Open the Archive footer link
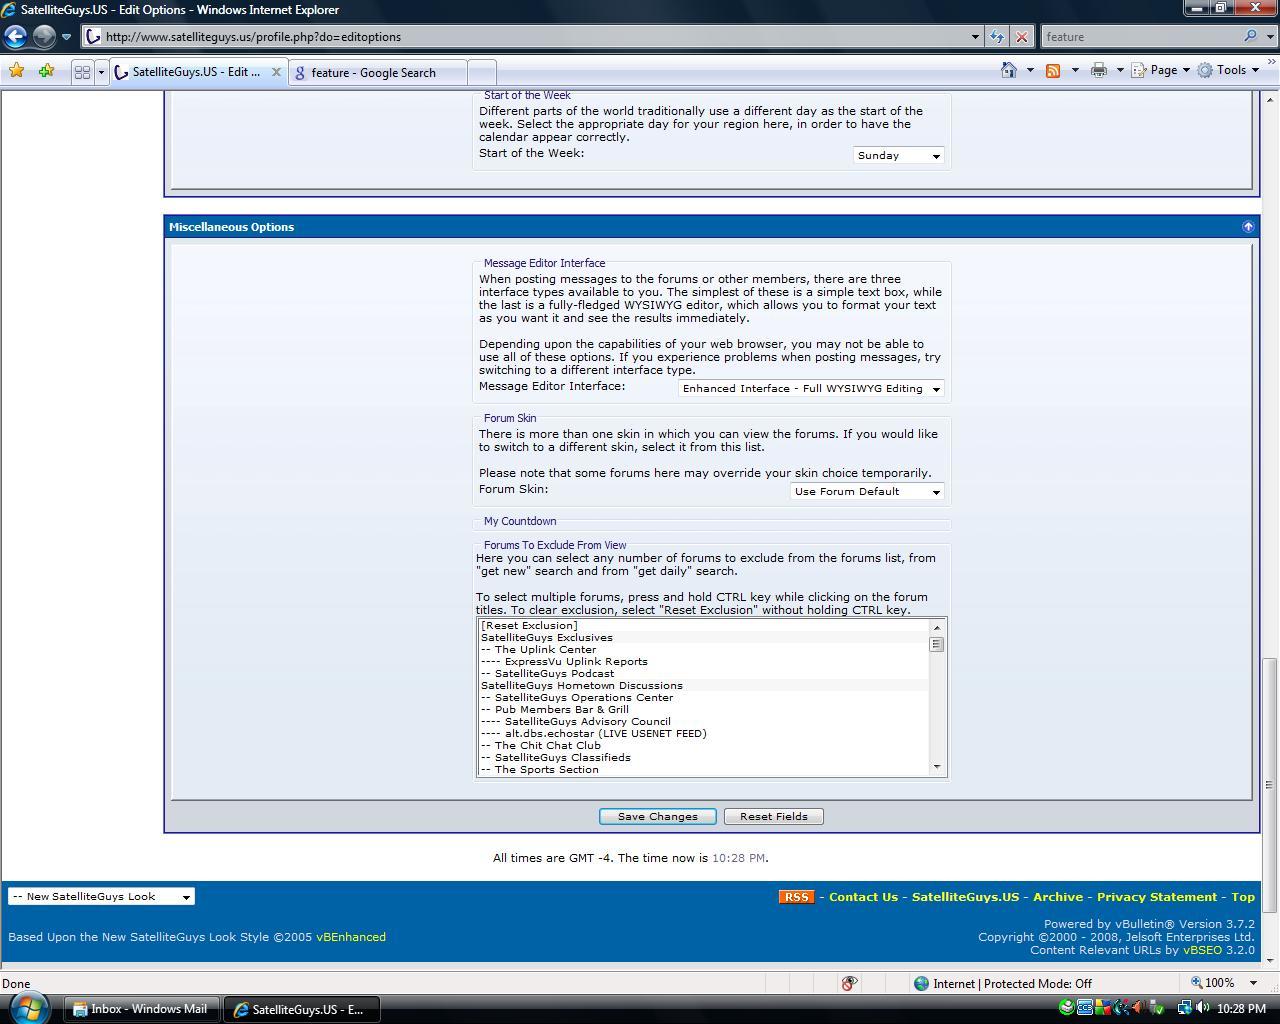1280x1024 pixels. click(x=1058, y=897)
